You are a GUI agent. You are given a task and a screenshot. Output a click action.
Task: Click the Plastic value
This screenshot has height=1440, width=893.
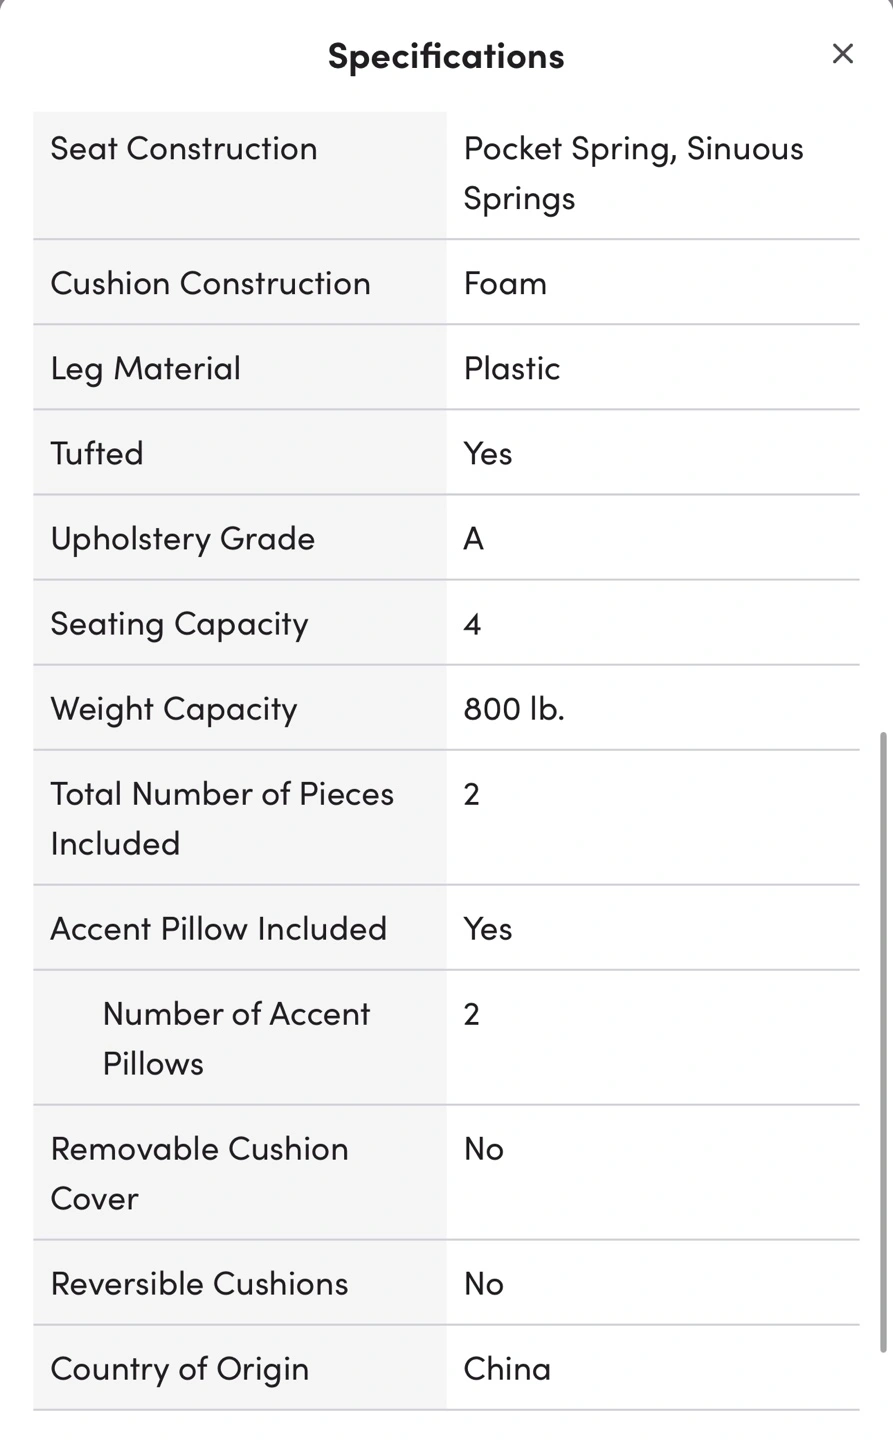(511, 368)
